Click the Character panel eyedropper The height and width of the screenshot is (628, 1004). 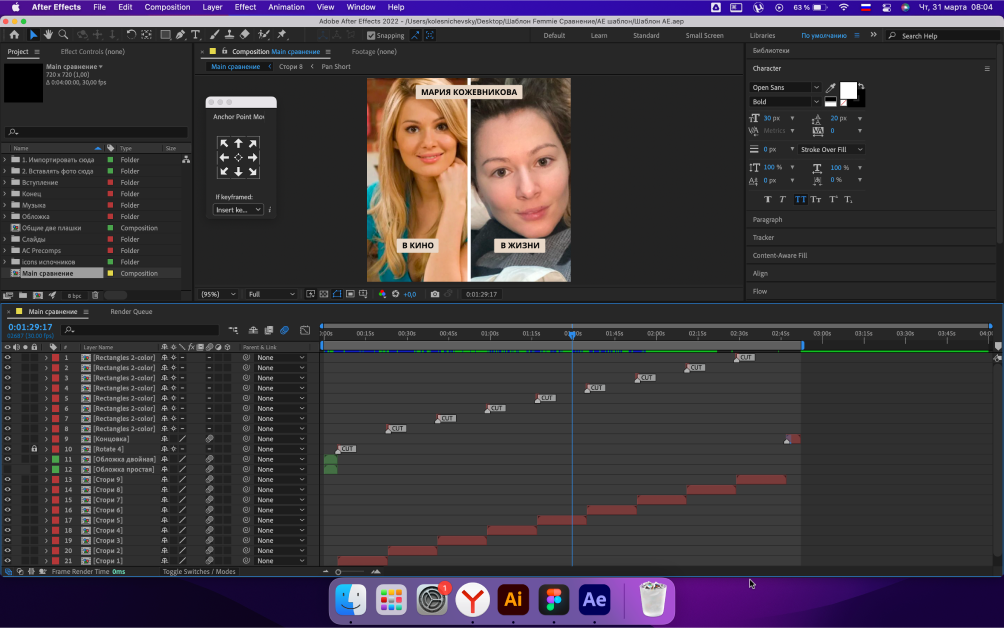coord(830,88)
